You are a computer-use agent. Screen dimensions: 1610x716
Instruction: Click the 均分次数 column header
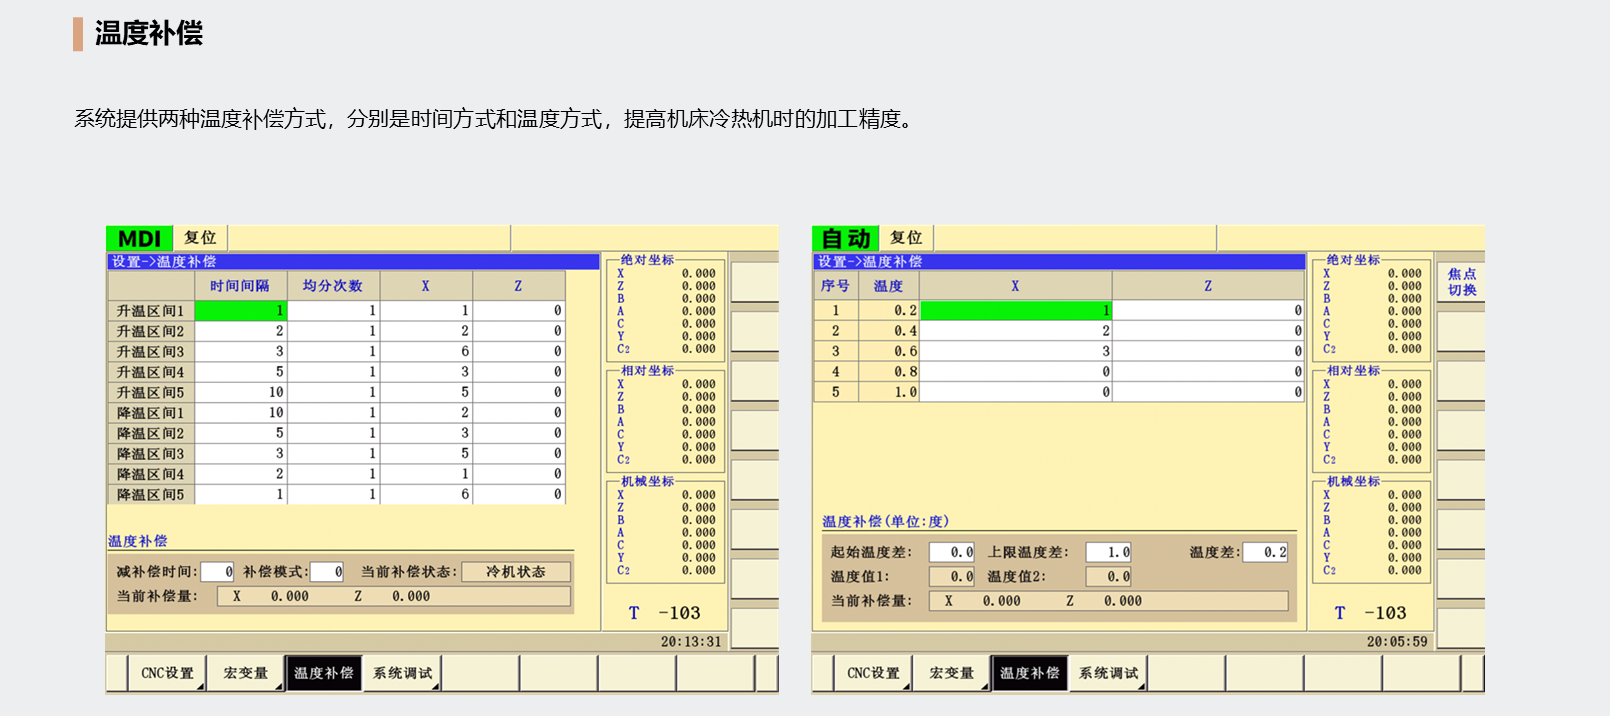(333, 286)
